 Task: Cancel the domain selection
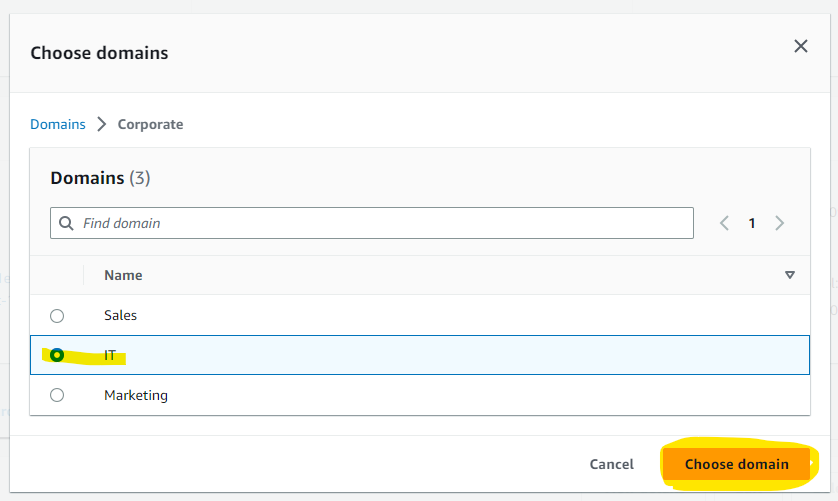point(611,464)
